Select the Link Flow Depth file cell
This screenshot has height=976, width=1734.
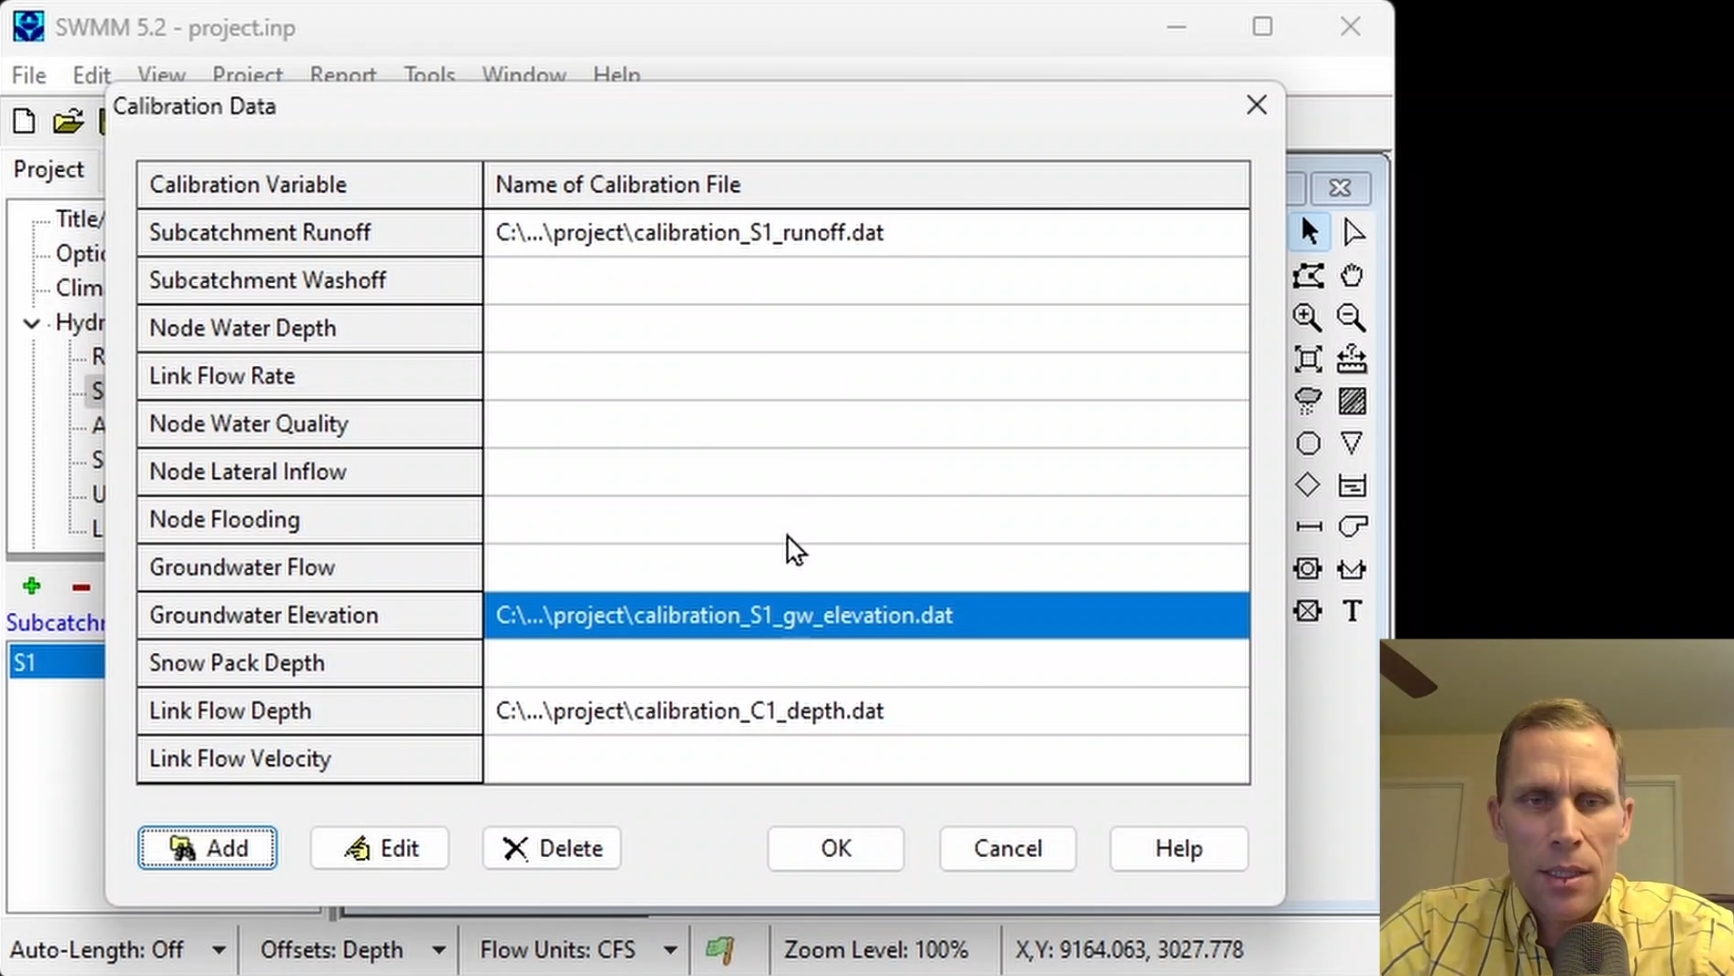point(866,711)
